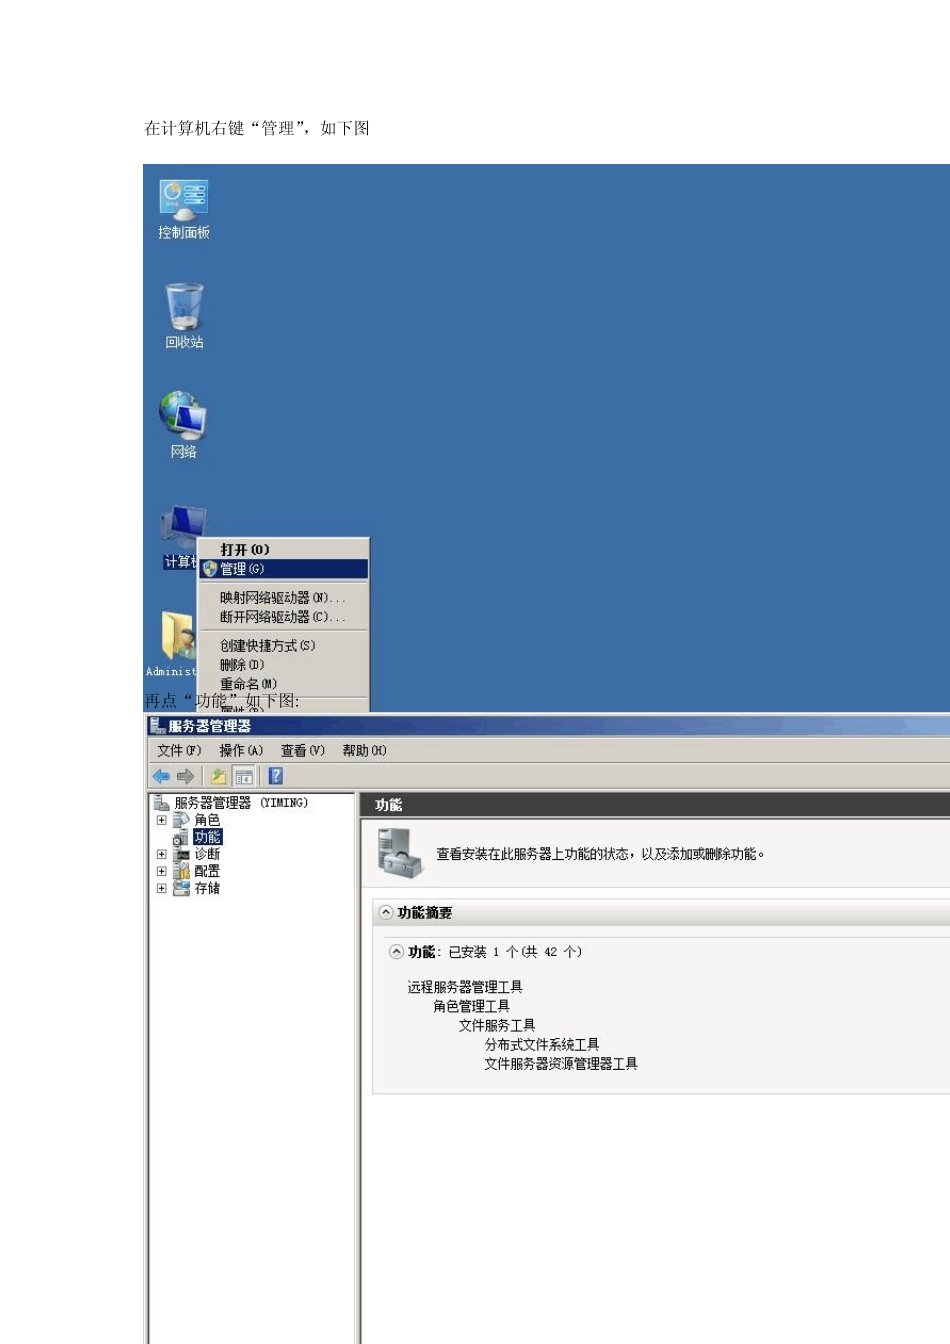Click the server icon beside 服务器管理器 (YIMING)

tap(162, 803)
